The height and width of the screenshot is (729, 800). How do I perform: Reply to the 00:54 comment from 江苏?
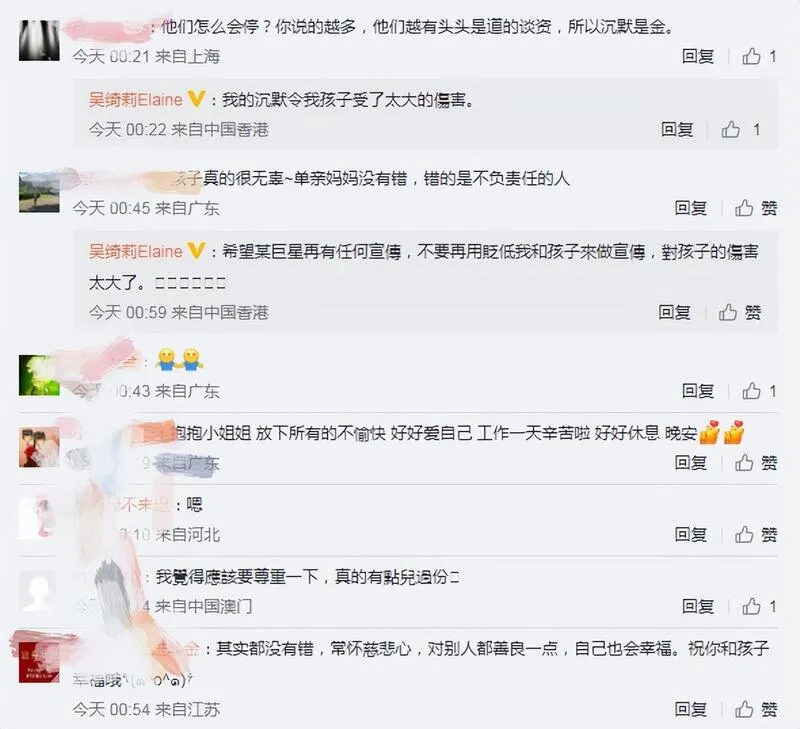tap(690, 709)
